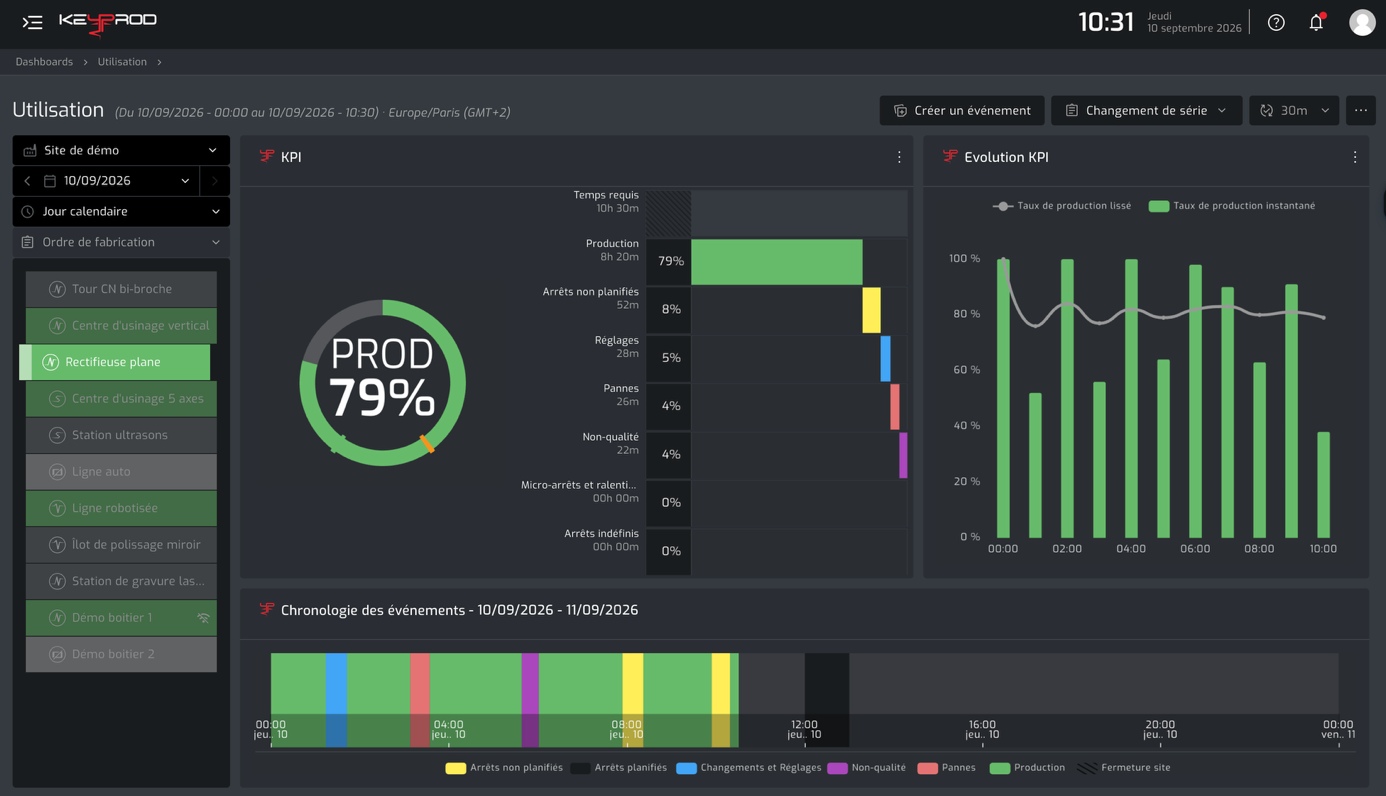Open the more options ellipsis in header
Screen dimensions: 1386x796
pyautogui.click(x=1361, y=110)
